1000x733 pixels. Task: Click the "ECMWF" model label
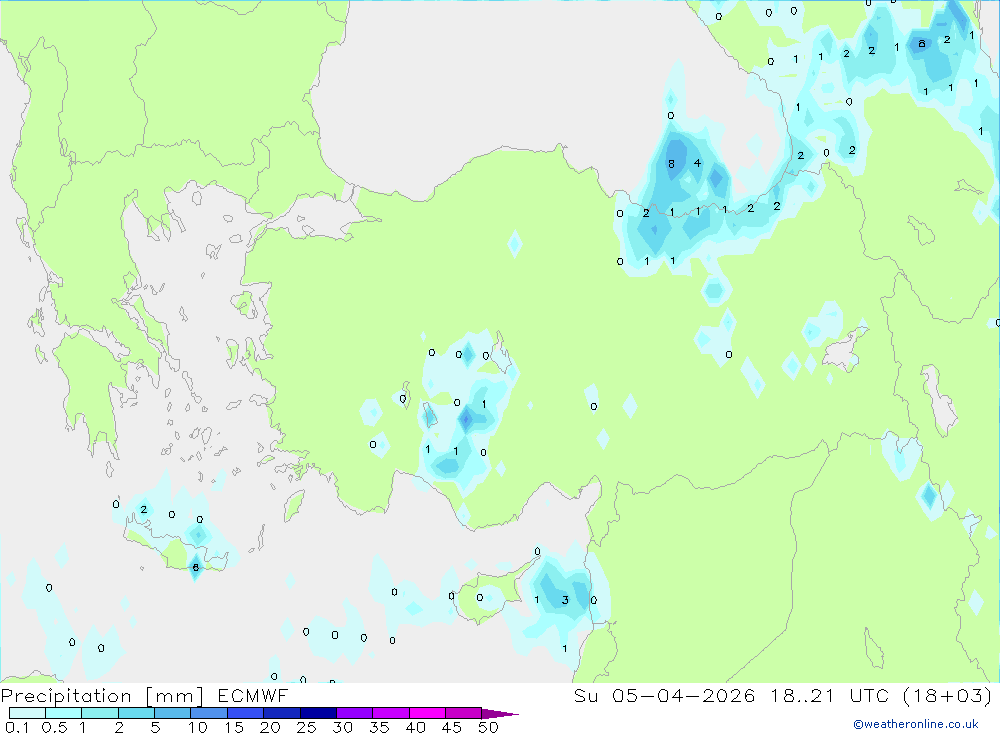[253, 695]
